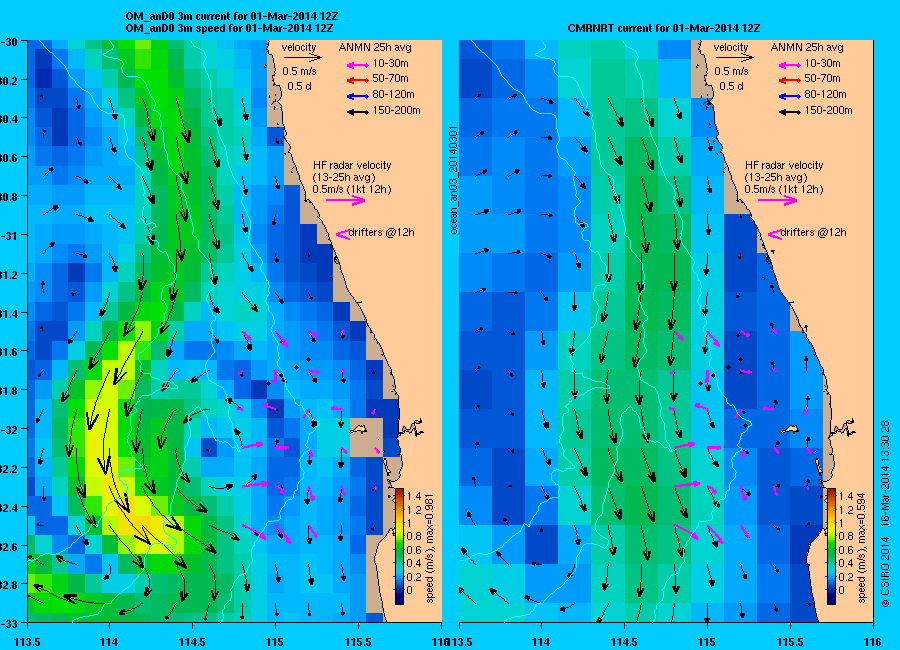Screen dimensions: 900x650
Task: Click the '0.5 d' text in the right map
Action: 731,87
